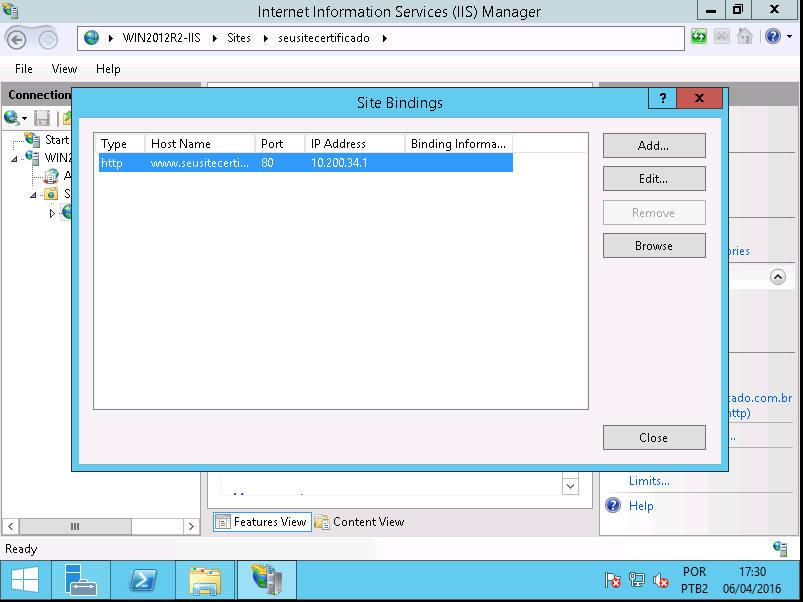Click the 10.200.34.1 IP address cell
The width and height of the screenshot is (803, 602).
pos(339,163)
